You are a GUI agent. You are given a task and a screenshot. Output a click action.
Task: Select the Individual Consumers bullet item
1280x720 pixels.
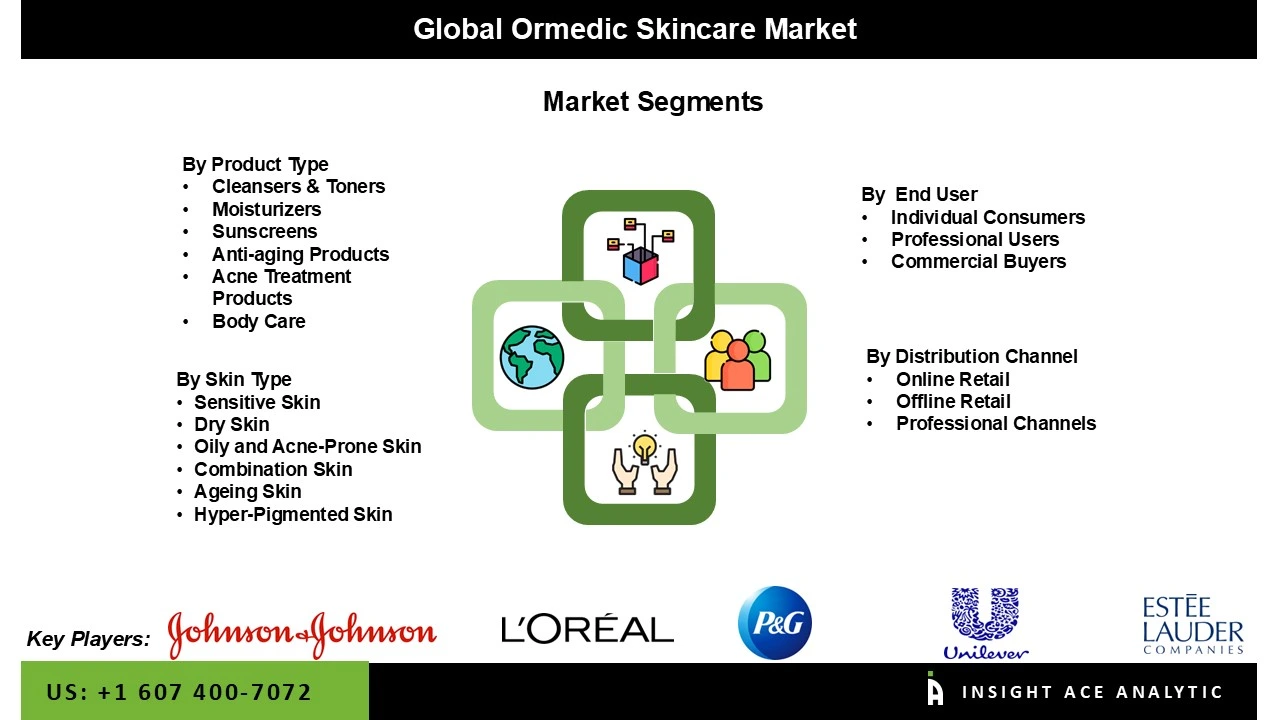(x=988, y=217)
